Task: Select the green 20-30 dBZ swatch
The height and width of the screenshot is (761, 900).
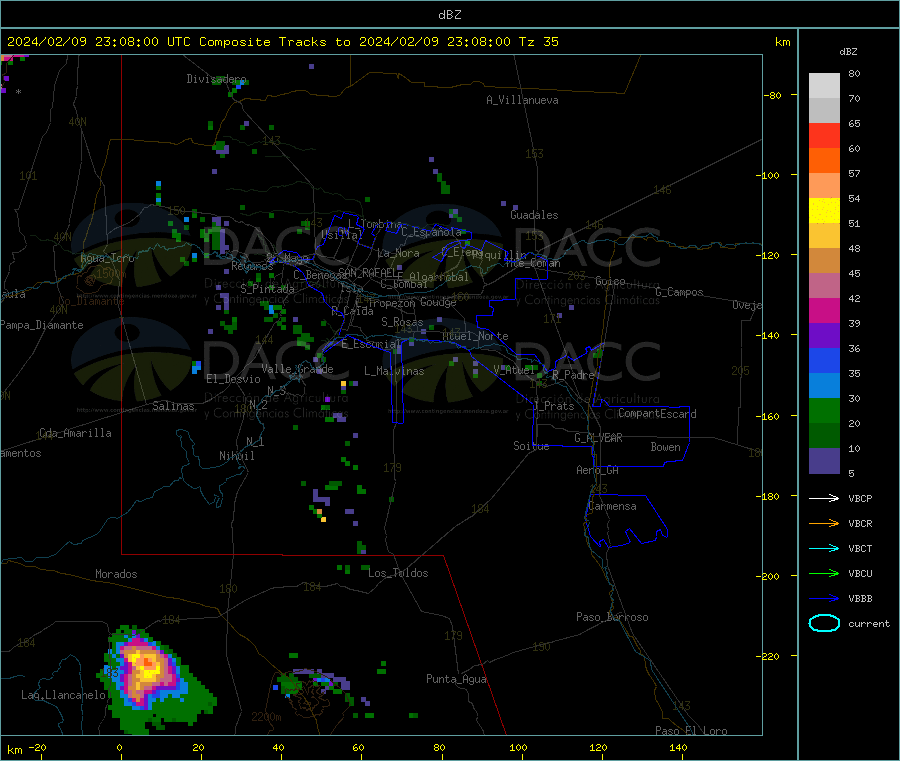Action: (x=824, y=410)
